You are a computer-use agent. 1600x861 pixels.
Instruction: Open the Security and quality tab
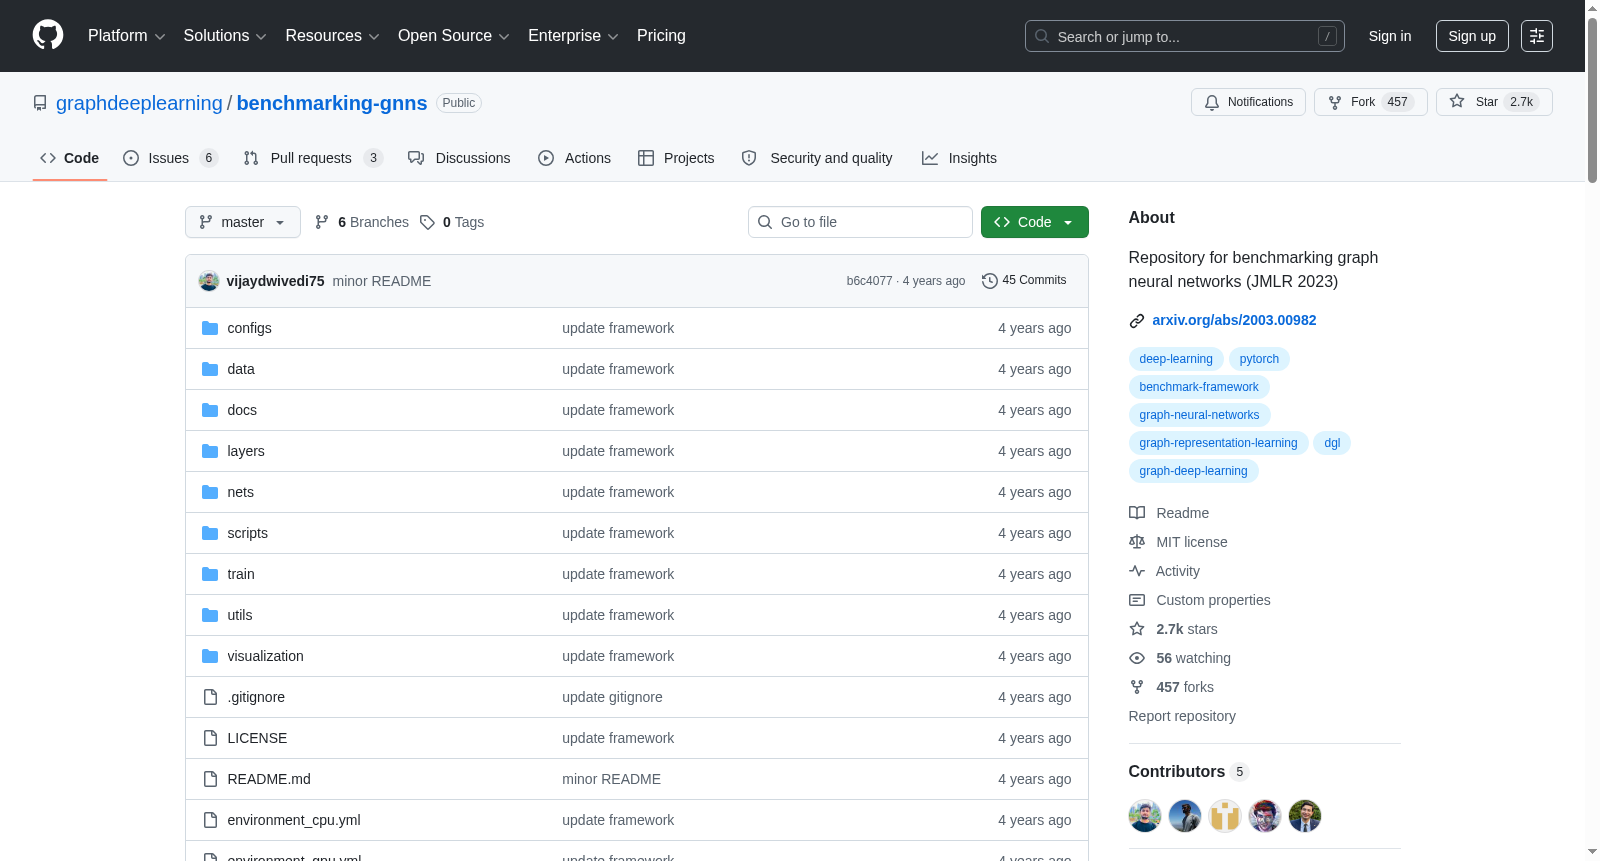click(817, 158)
